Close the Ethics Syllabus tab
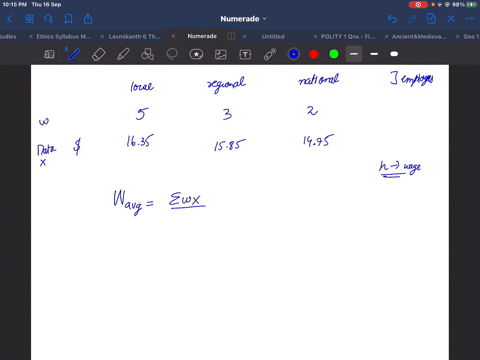Viewport: 480px width, 360px height. coord(31,36)
